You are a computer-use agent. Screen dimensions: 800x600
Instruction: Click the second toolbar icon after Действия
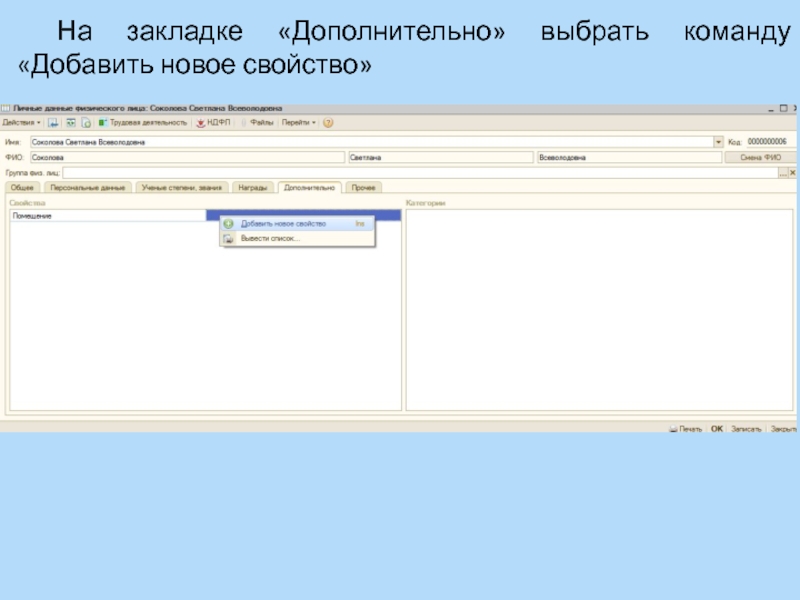(x=70, y=122)
